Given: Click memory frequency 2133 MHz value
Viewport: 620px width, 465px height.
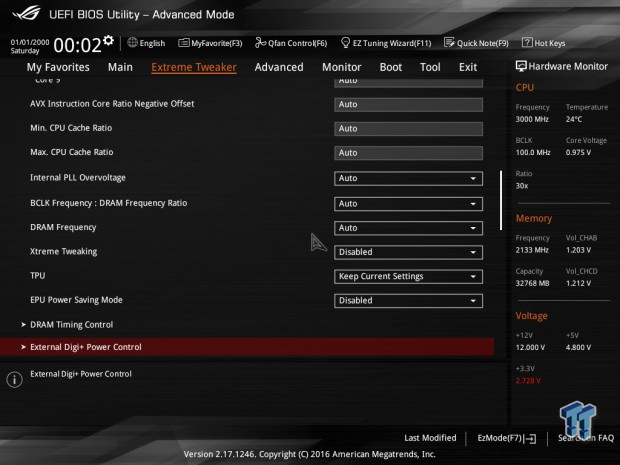Looking at the screenshot, I should [532, 250].
